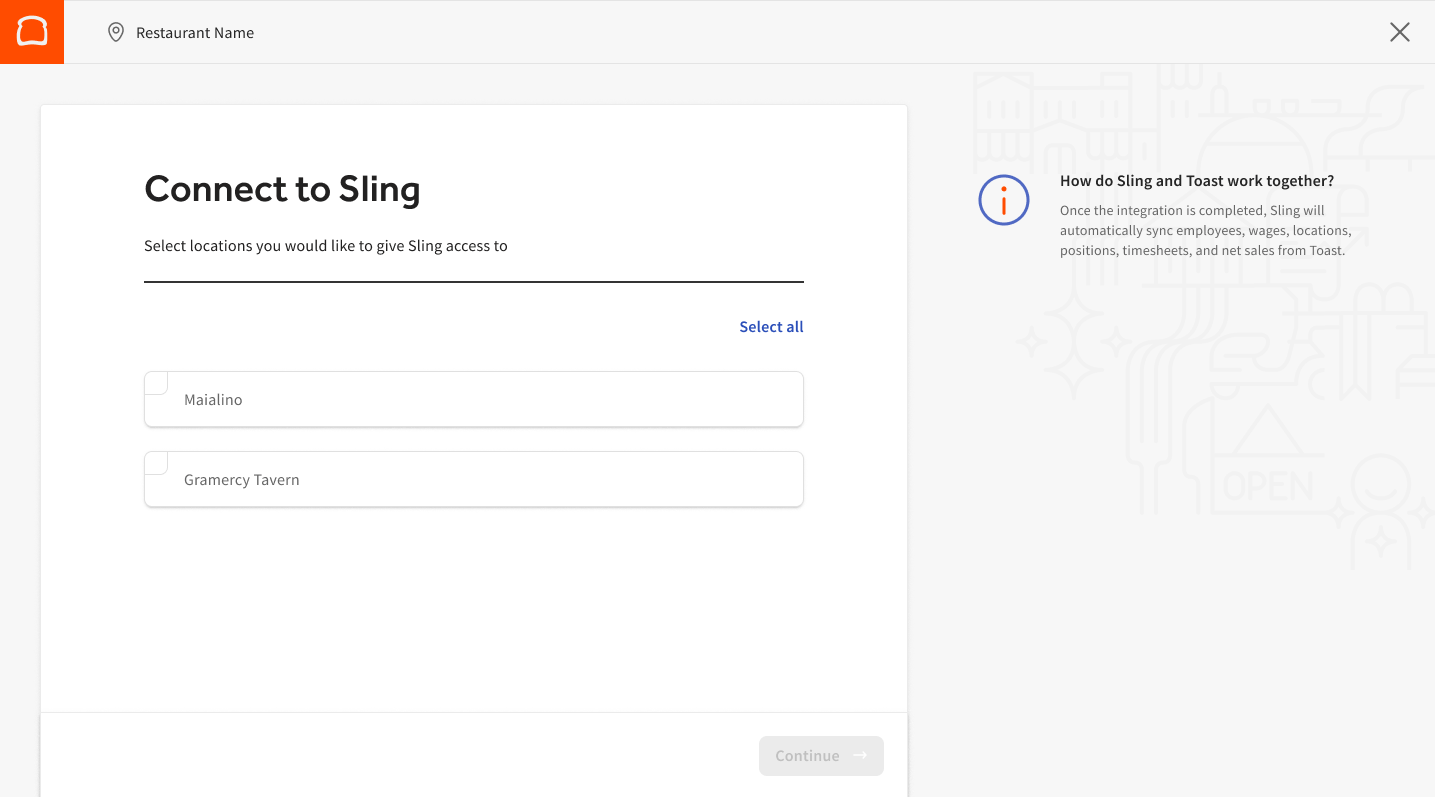1435x797 pixels.
Task: Check the Maialino checkbox
Action: point(157,383)
